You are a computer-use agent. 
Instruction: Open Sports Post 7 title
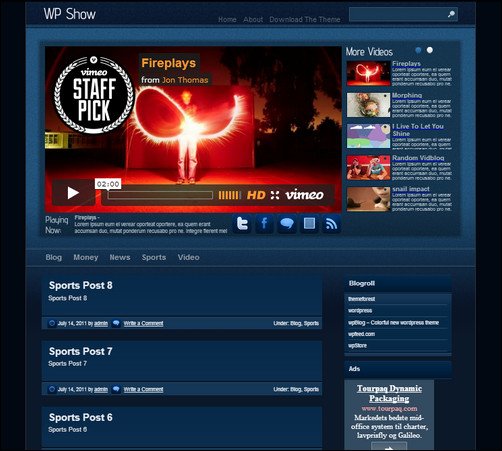(x=80, y=351)
